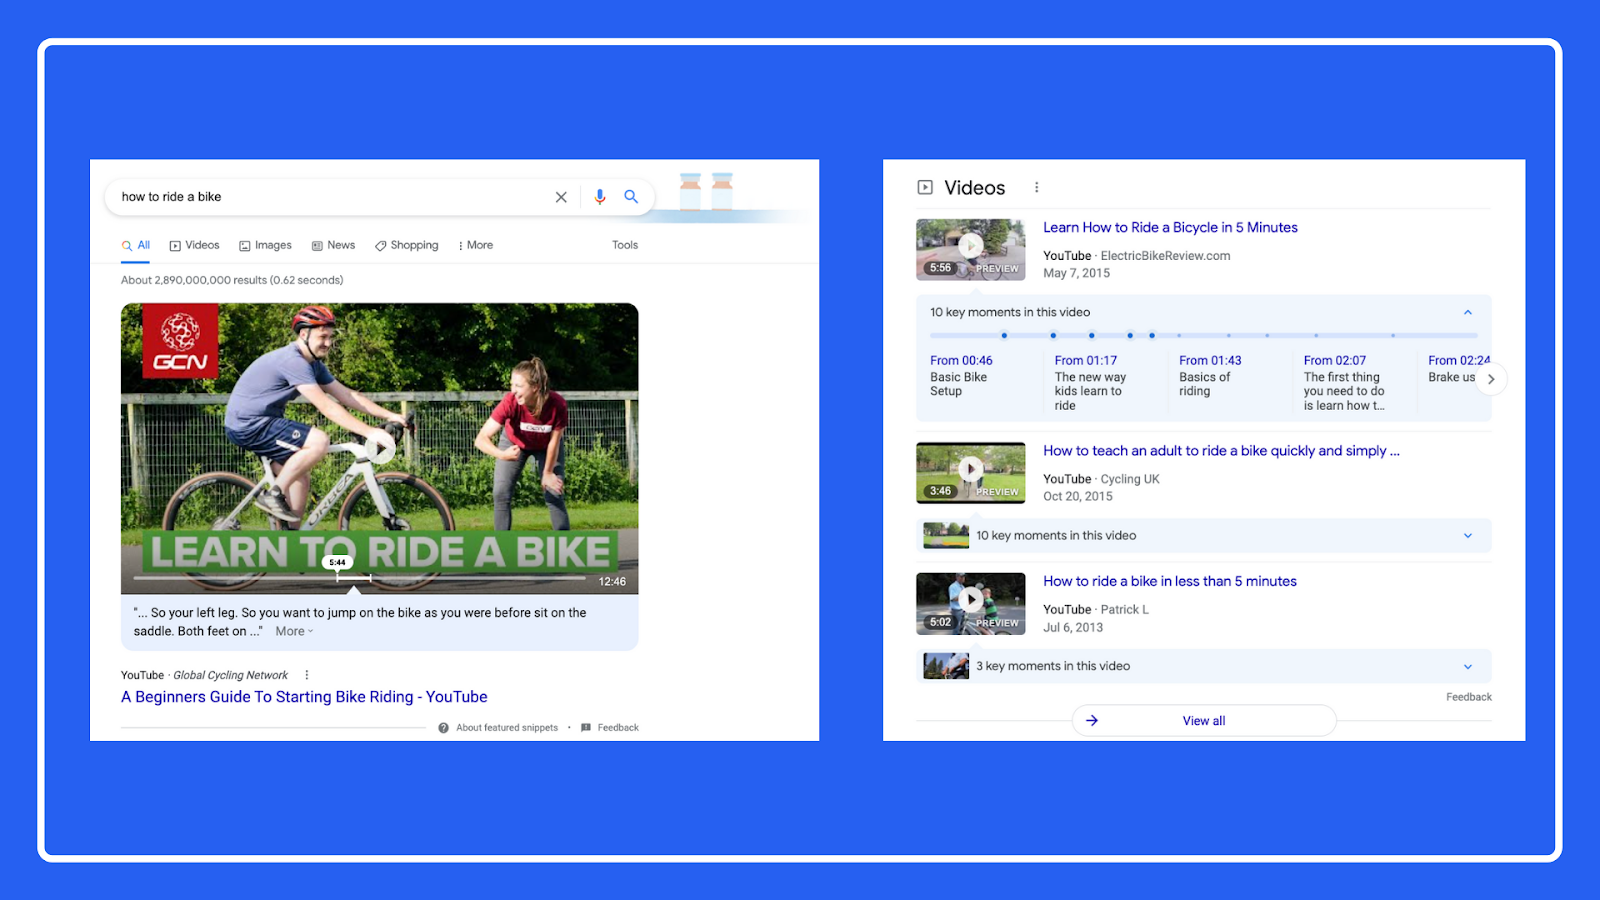Start voice search with the microphone icon
The height and width of the screenshot is (900, 1600).
600,197
